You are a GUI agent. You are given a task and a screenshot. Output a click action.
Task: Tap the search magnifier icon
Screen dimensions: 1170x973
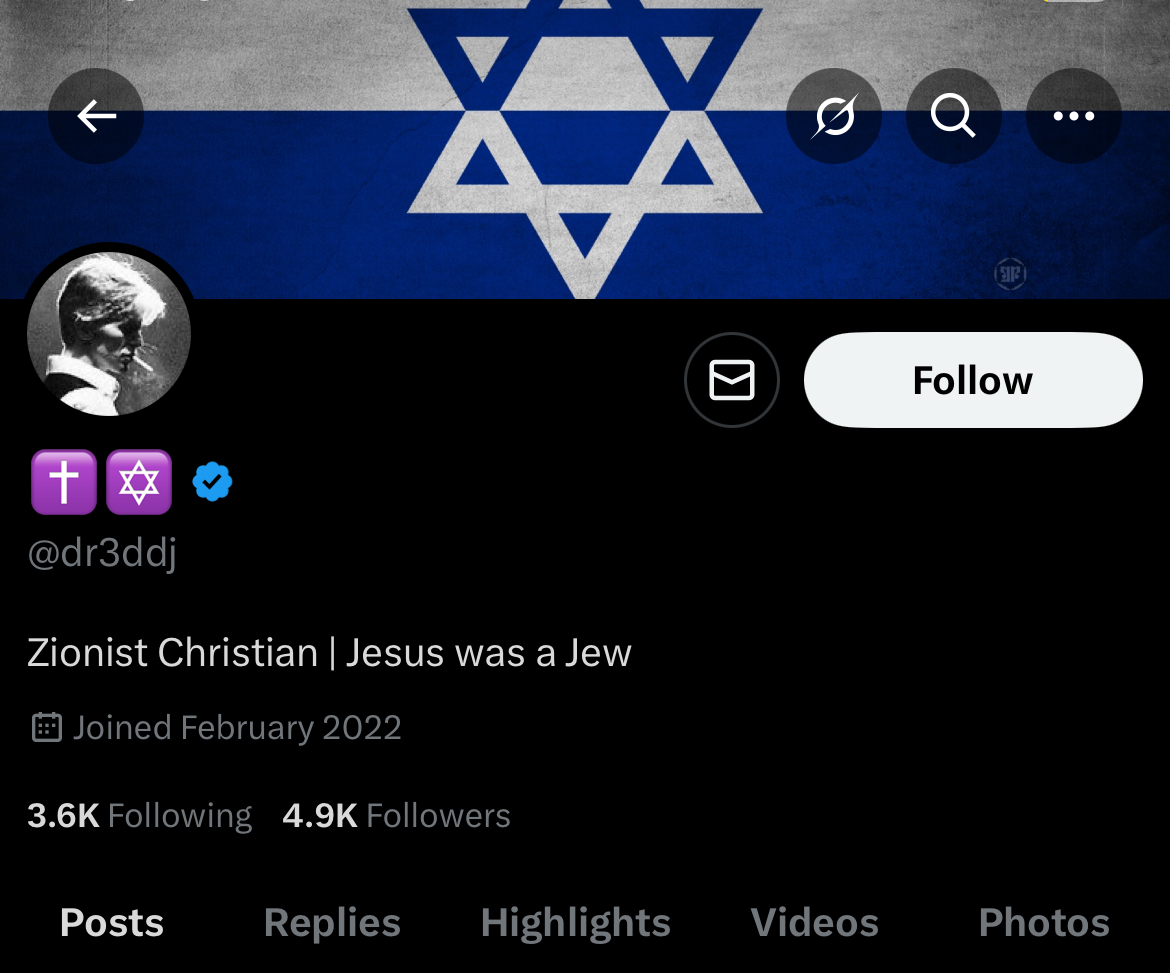[x=953, y=117]
